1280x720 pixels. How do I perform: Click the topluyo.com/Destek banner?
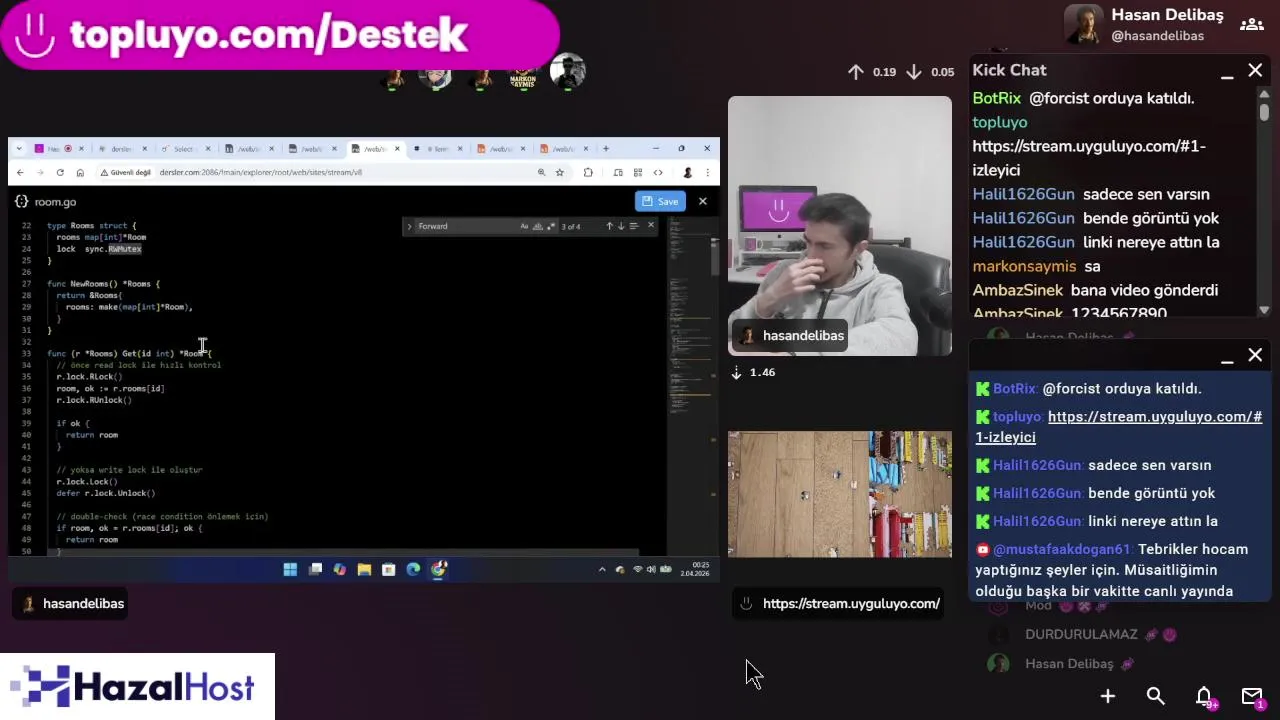pyautogui.click(x=279, y=35)
